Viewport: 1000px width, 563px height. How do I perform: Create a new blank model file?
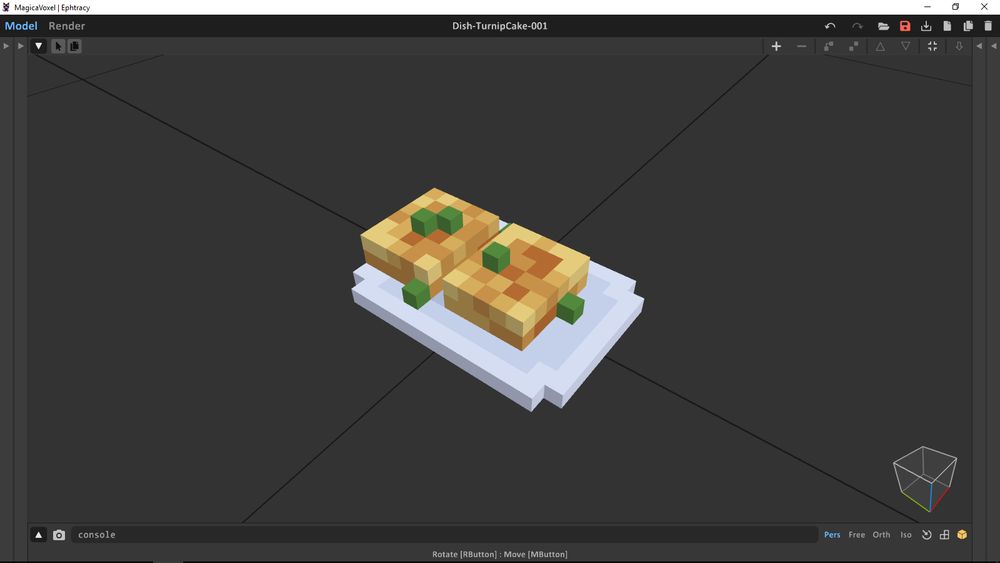pos(947,26)
